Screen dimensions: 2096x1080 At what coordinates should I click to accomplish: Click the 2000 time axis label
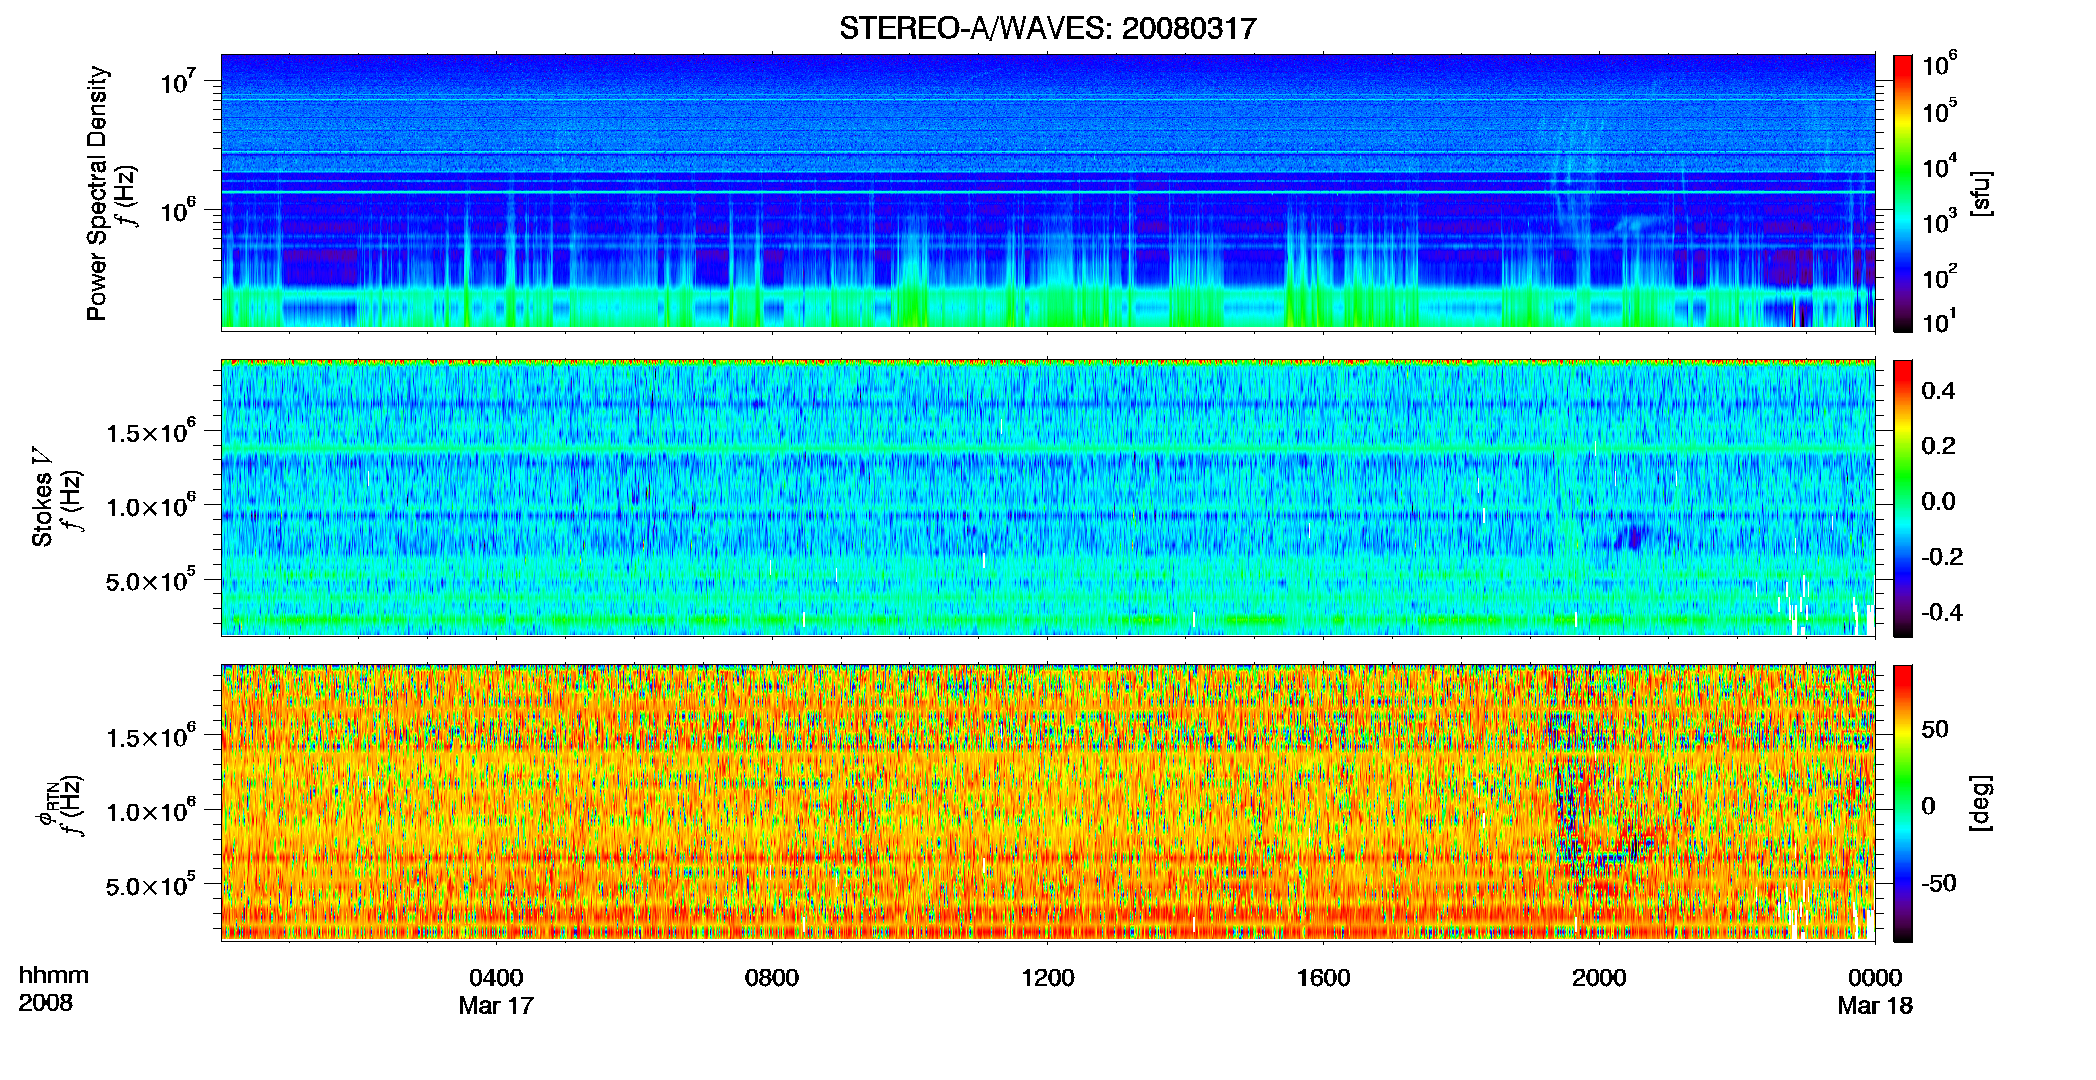click(x=1599, y=978)
